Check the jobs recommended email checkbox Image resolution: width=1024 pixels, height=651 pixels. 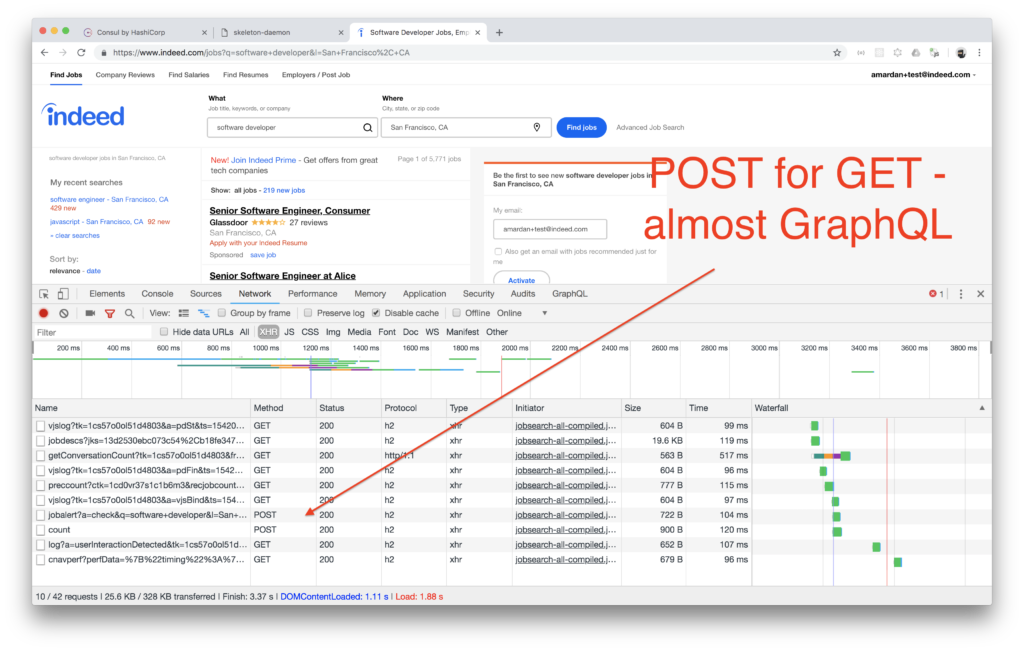pos(498,251)
